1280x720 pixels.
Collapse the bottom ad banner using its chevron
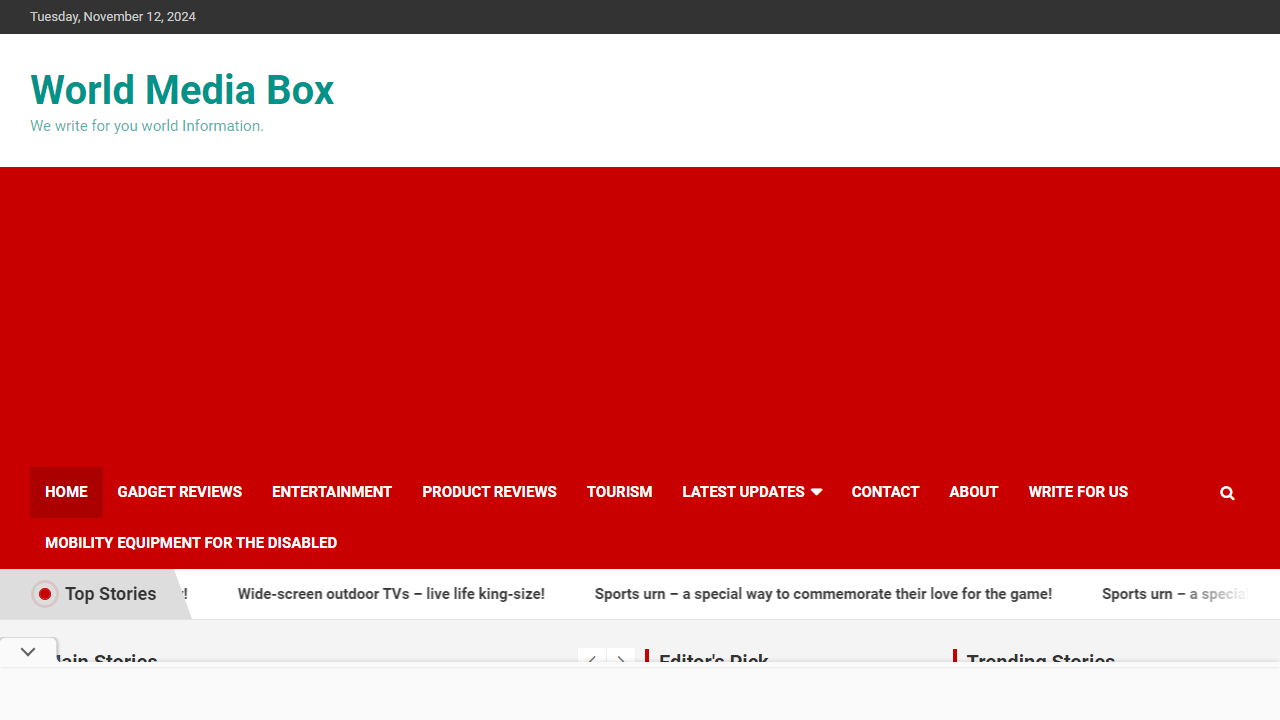[27, 651]
